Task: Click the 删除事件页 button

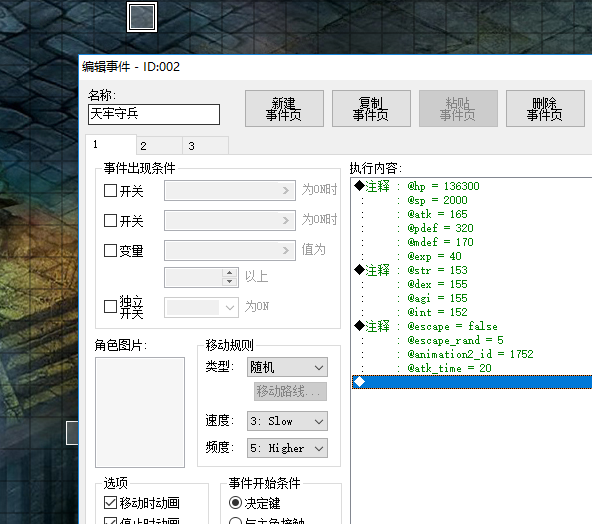Action: [x=545, y=108]
